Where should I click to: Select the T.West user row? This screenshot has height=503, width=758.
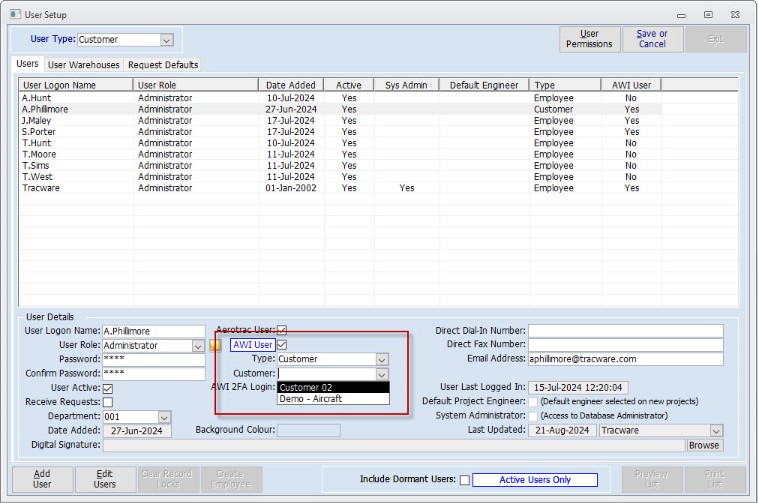coord(340,177)
